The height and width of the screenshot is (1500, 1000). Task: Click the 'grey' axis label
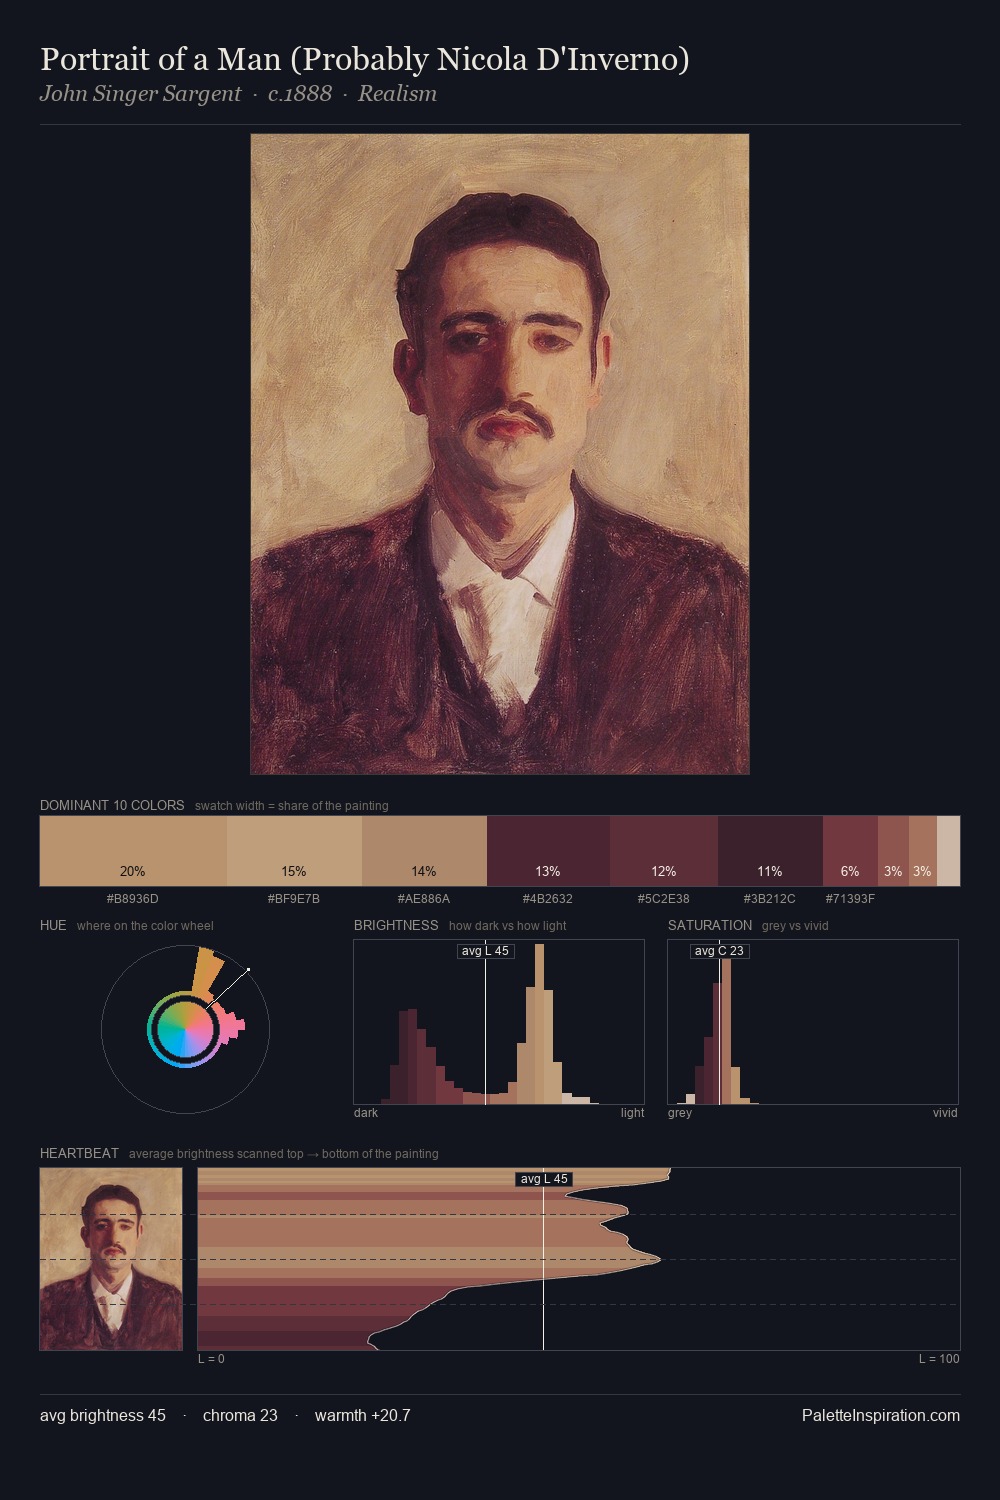680,1113
